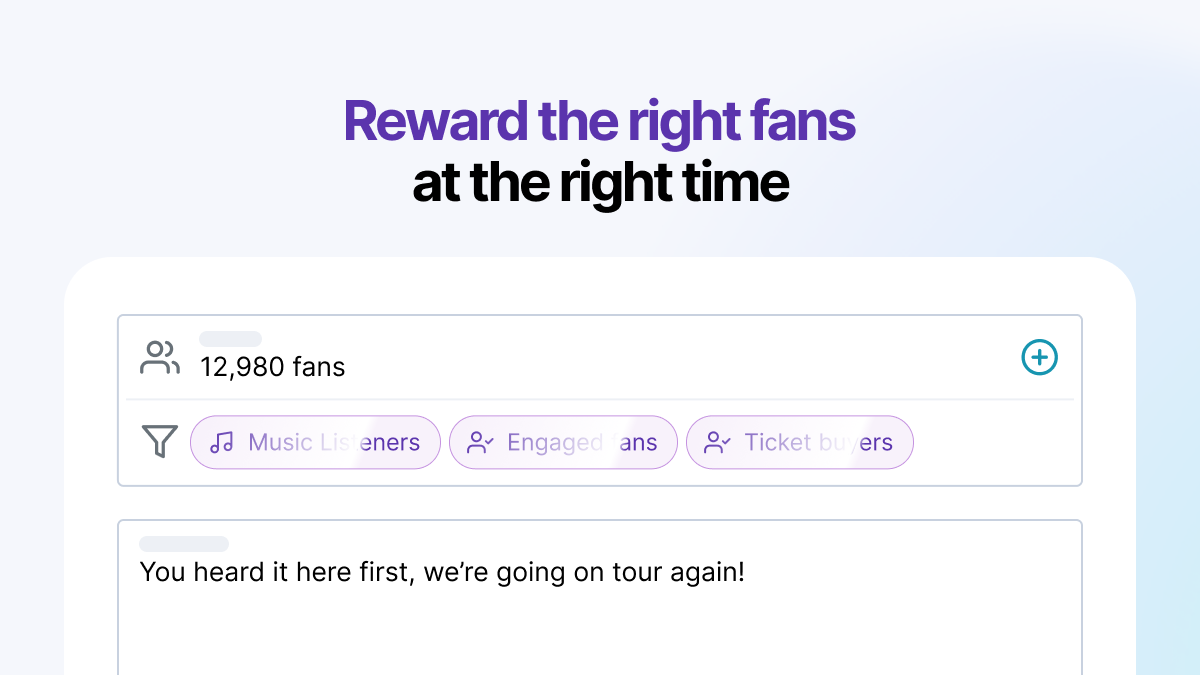Image resolution: width=1200 pixels, height=675 pixels.
Task: Click the purple 'Reward the right fans' headline
Action: 599,122
